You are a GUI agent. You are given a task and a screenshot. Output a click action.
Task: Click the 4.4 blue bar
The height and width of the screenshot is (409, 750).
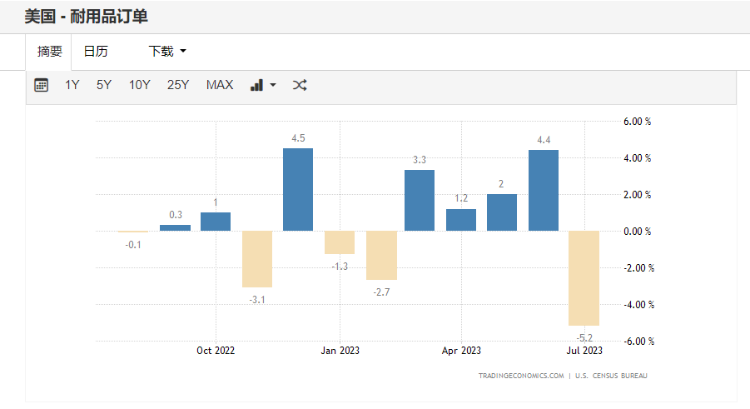543,190
